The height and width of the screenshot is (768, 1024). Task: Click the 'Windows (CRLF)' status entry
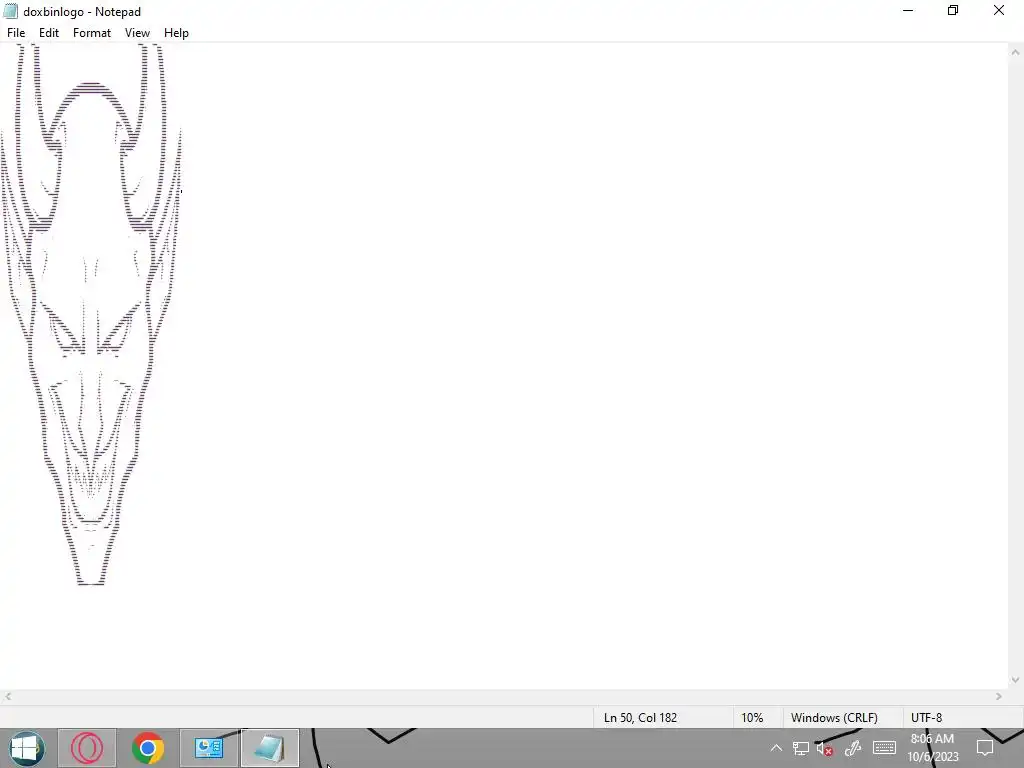pyautogui.click(x=834, y=718)
